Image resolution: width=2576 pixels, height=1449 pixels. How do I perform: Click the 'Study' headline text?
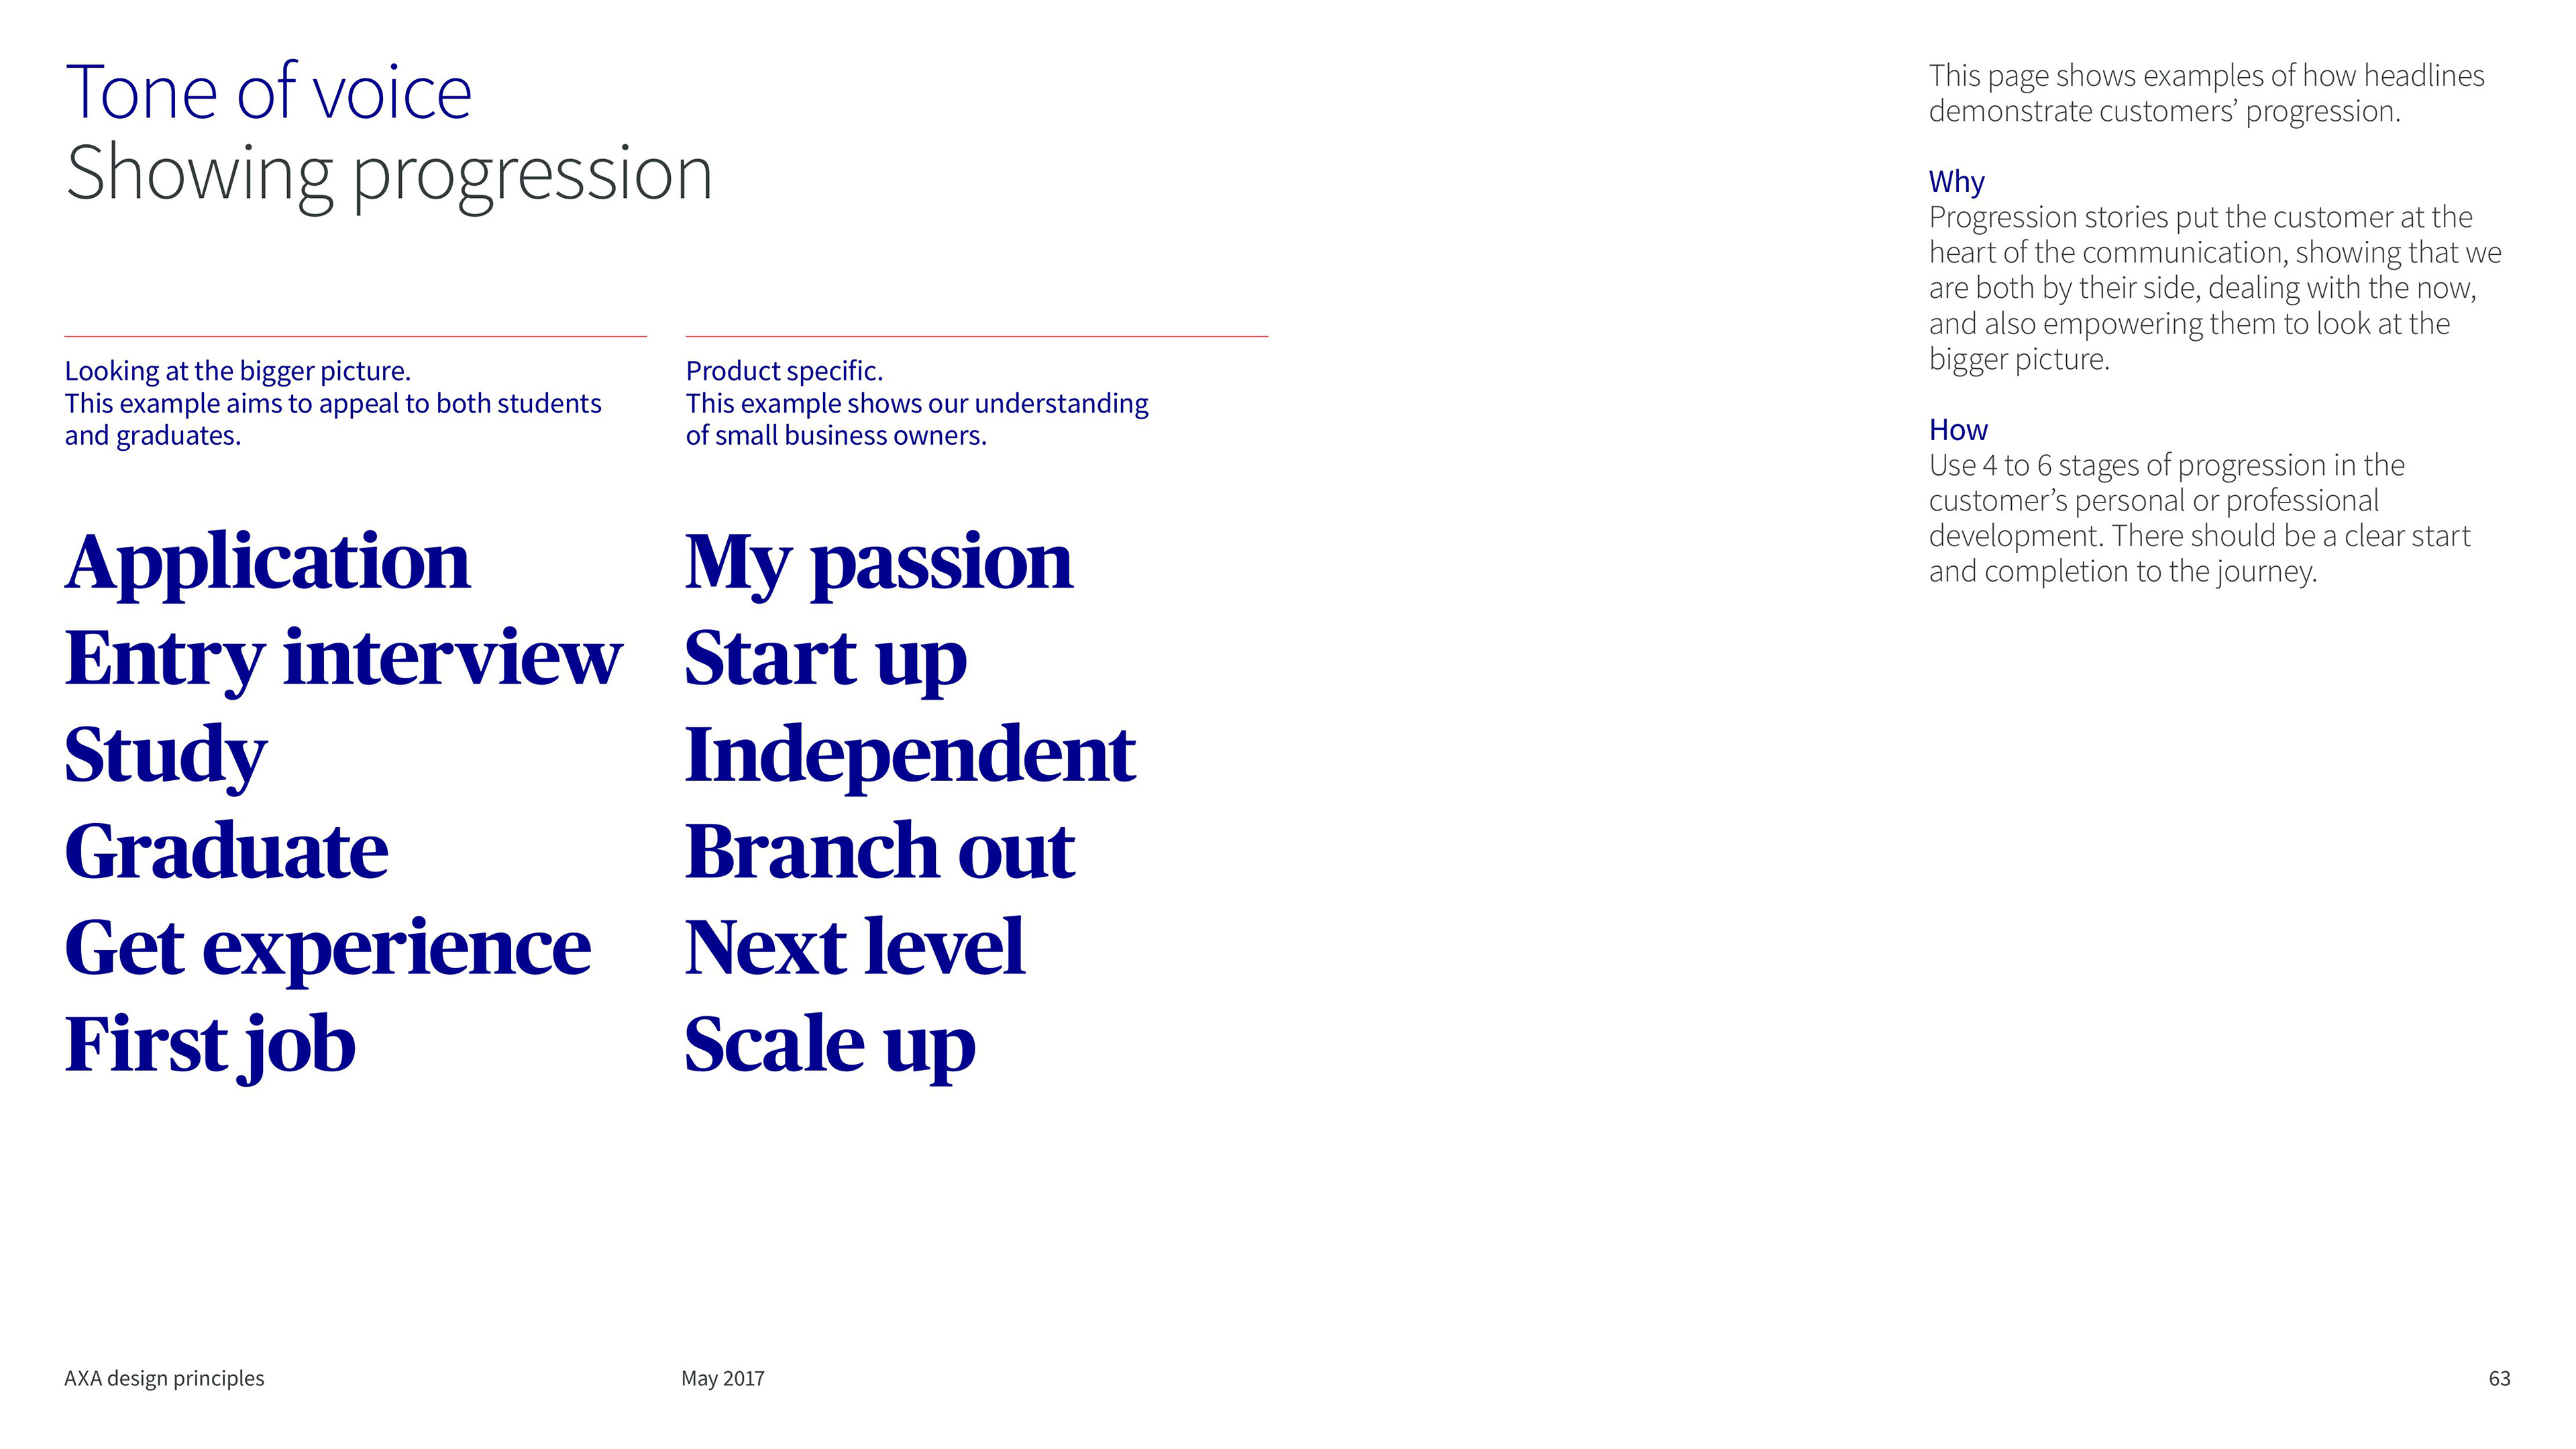[x=165, y=754]
